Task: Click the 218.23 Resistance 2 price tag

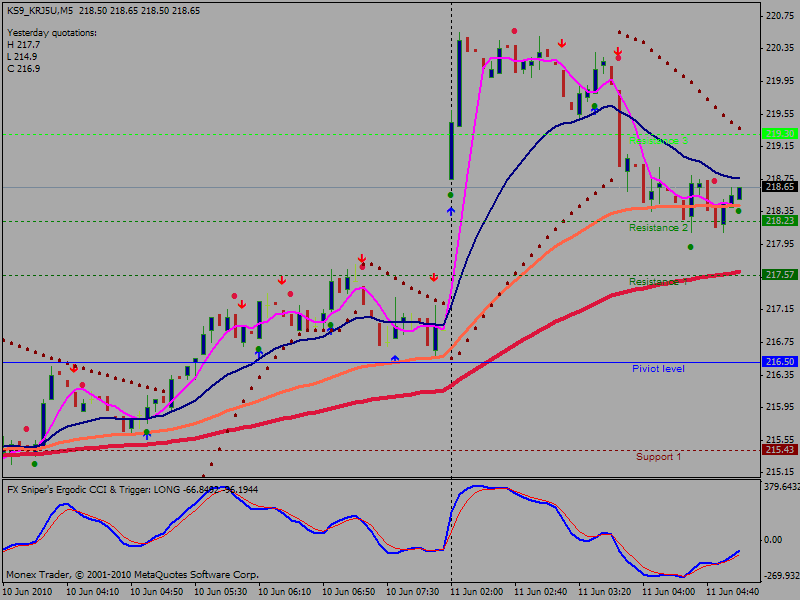Action: pyautogui.click(x=780, y=220)
